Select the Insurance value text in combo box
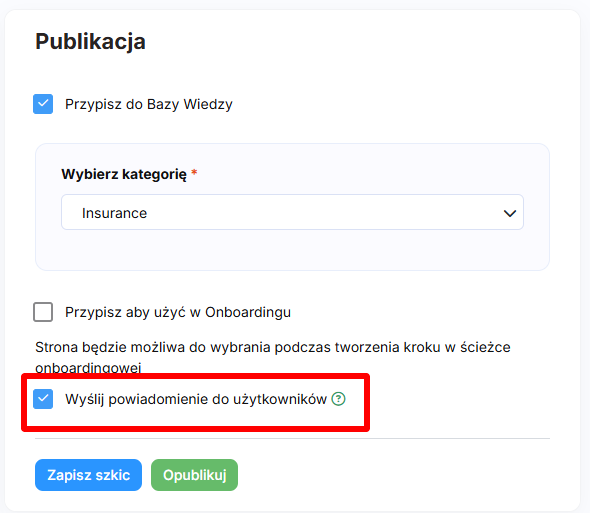This screenshot has width=590, height=513. point(114,213)
